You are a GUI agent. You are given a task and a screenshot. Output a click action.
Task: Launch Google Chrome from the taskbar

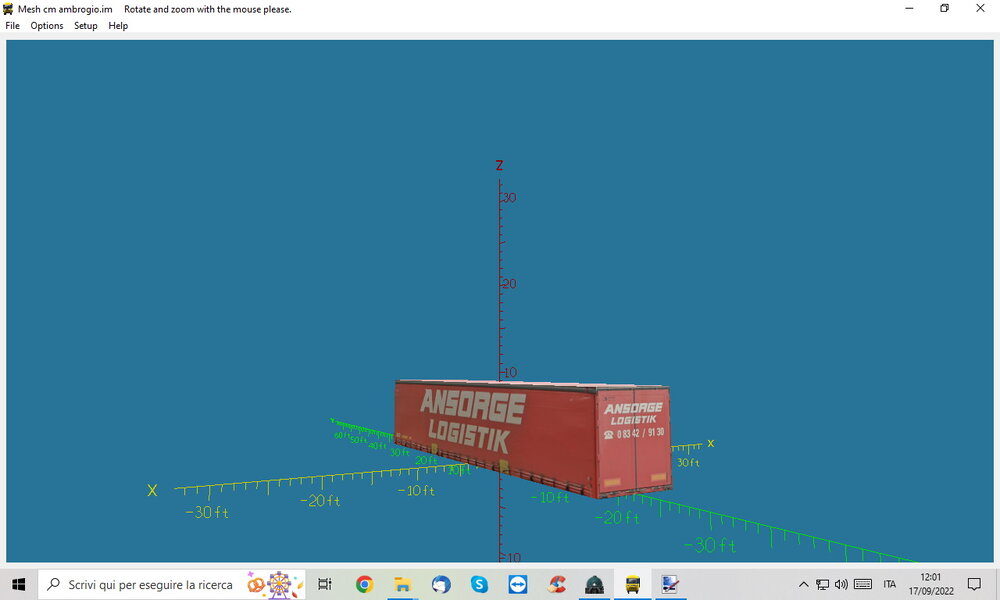[x=364, y=584]
